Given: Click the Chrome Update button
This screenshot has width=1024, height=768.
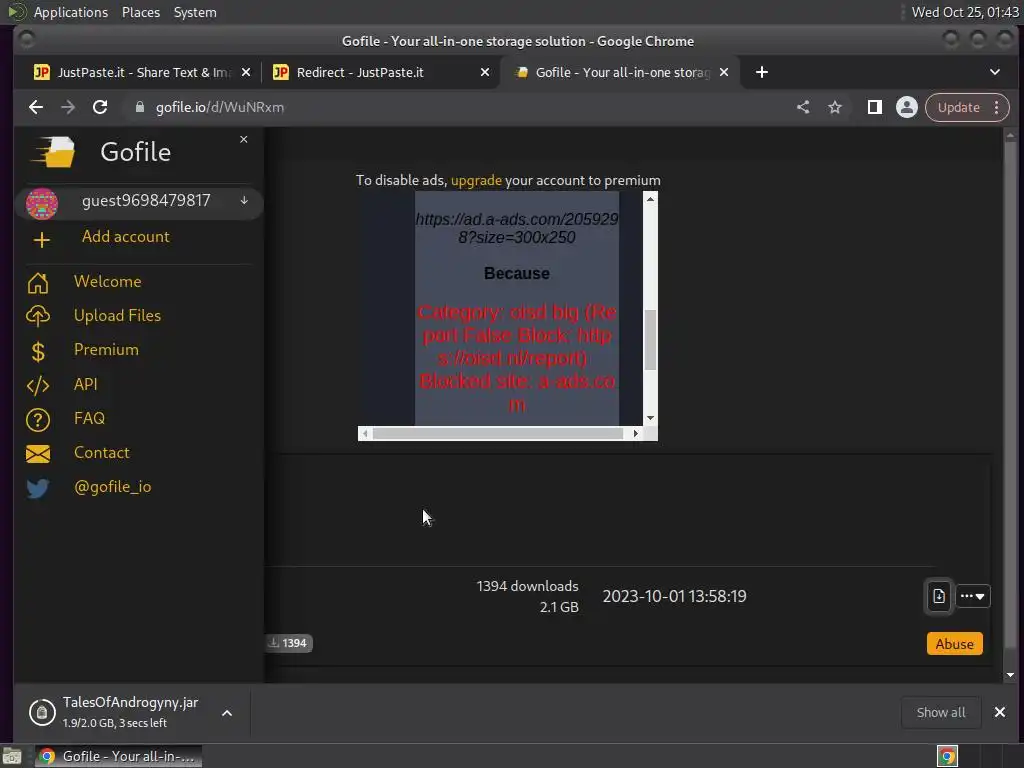Looking at the screenshot, I should 959,107.
